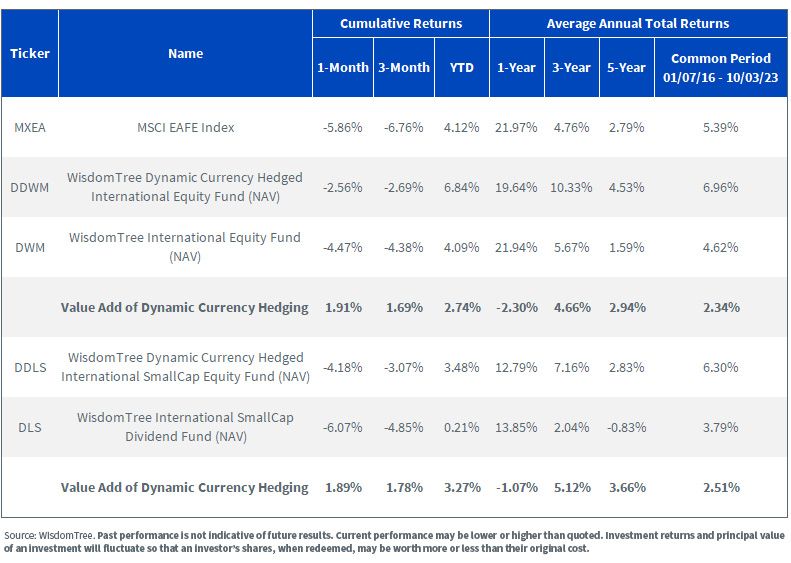
Task: Select the 1-Month column header
Action: (x=343, y=68)
